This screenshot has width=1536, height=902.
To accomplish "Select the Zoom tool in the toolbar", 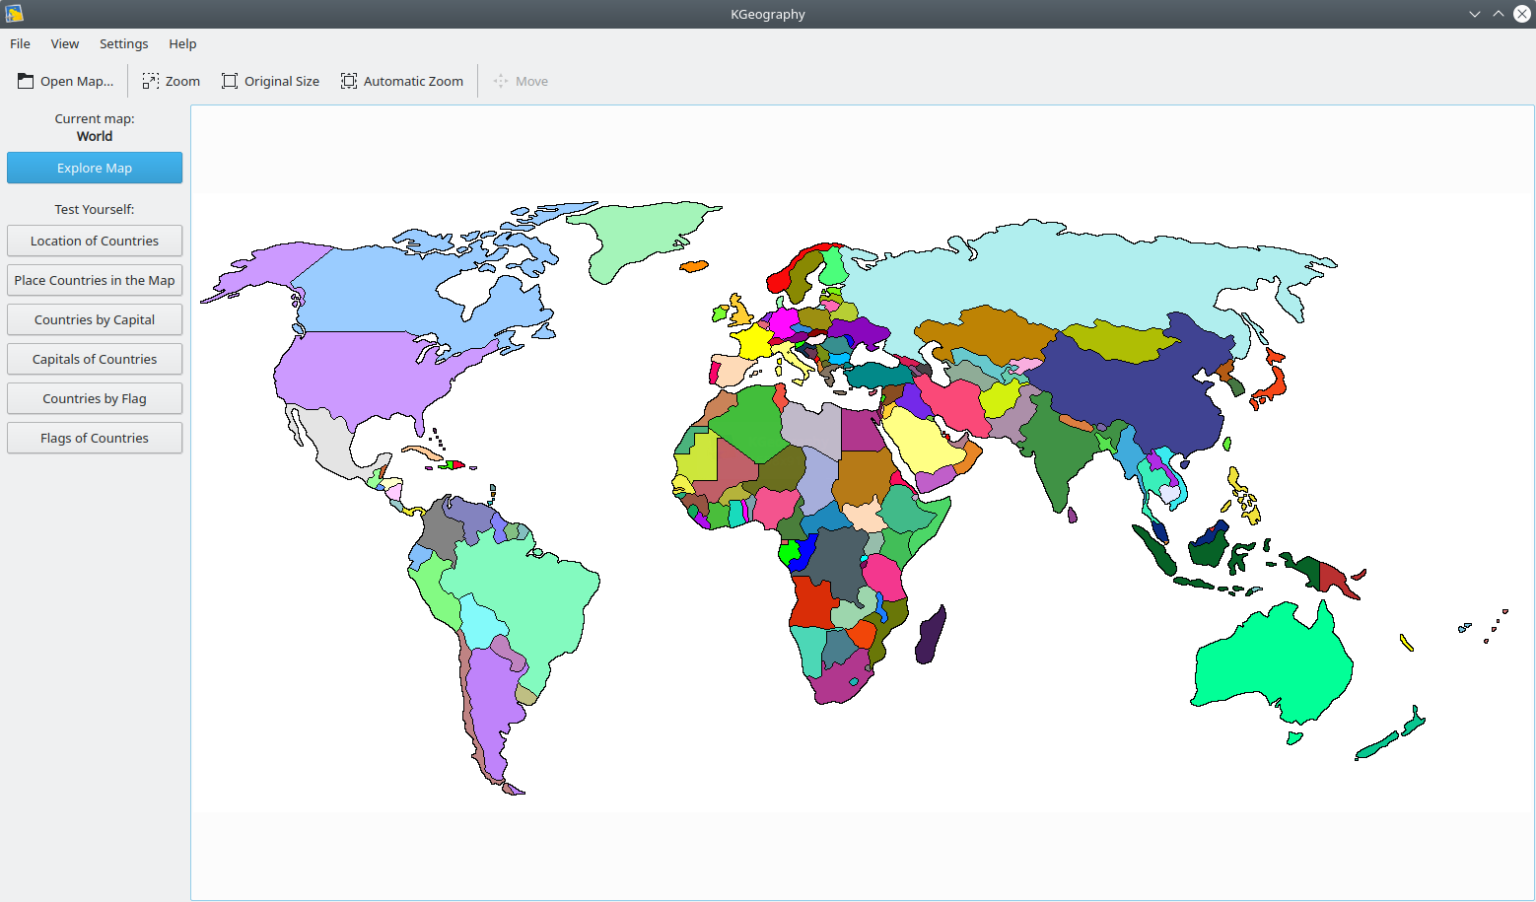I will coord(170,81).
